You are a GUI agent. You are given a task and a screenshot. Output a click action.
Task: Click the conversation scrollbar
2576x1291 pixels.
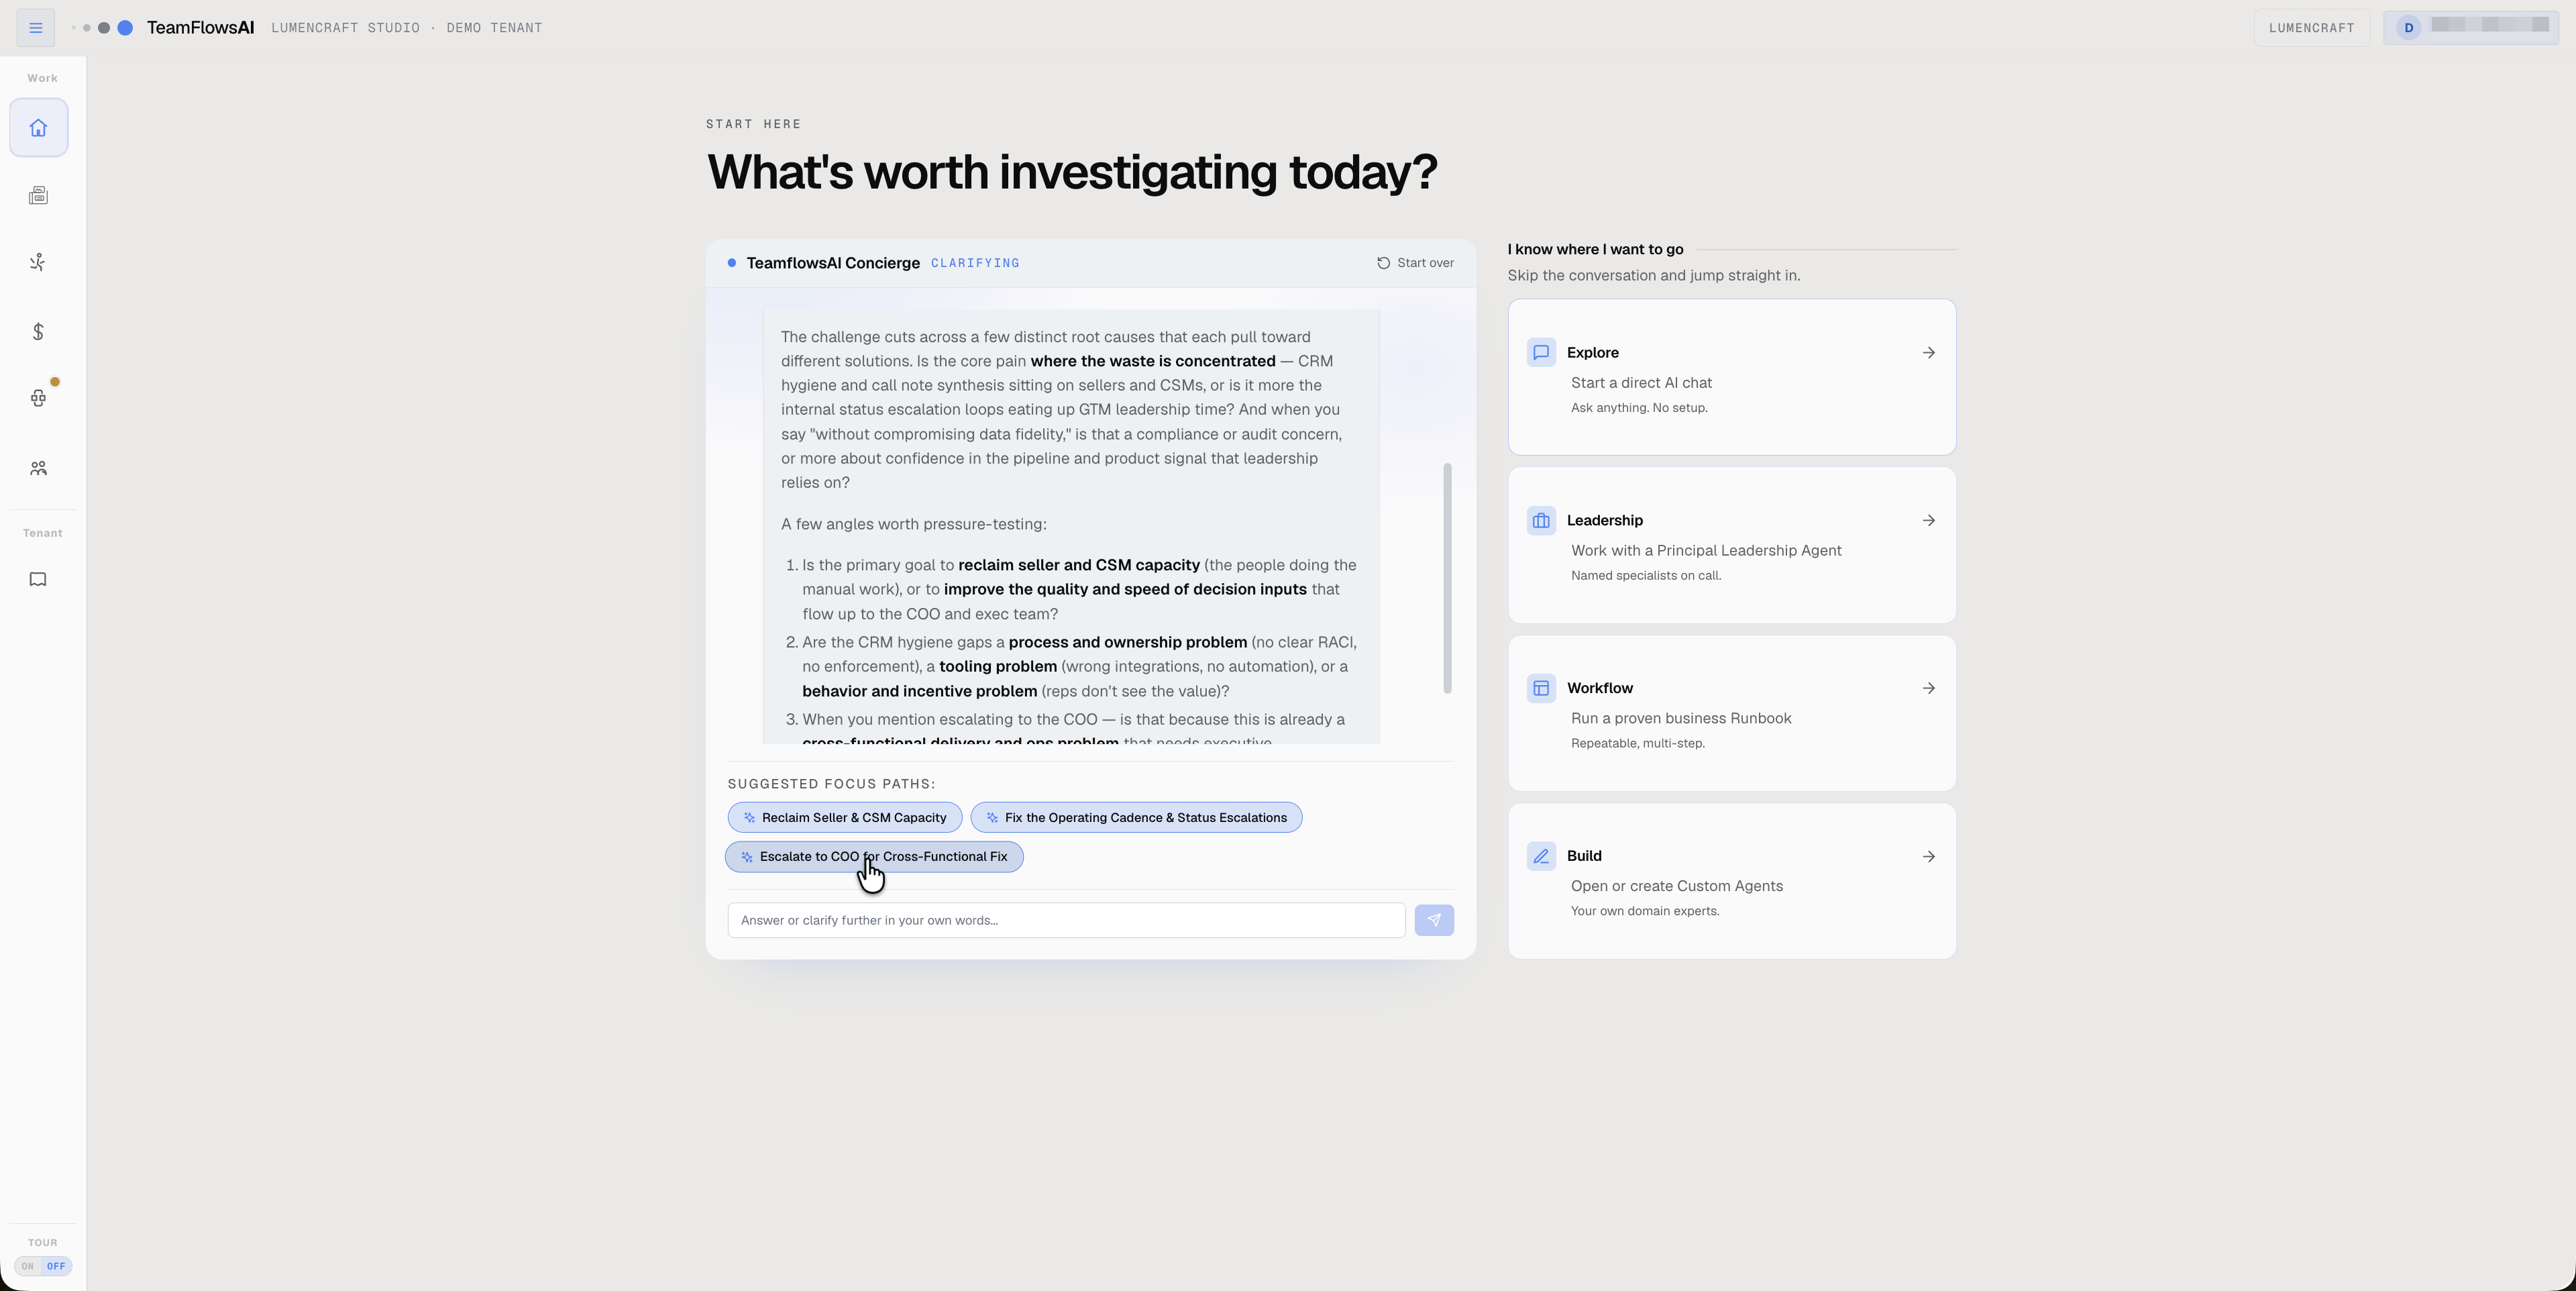(1447, 578)
